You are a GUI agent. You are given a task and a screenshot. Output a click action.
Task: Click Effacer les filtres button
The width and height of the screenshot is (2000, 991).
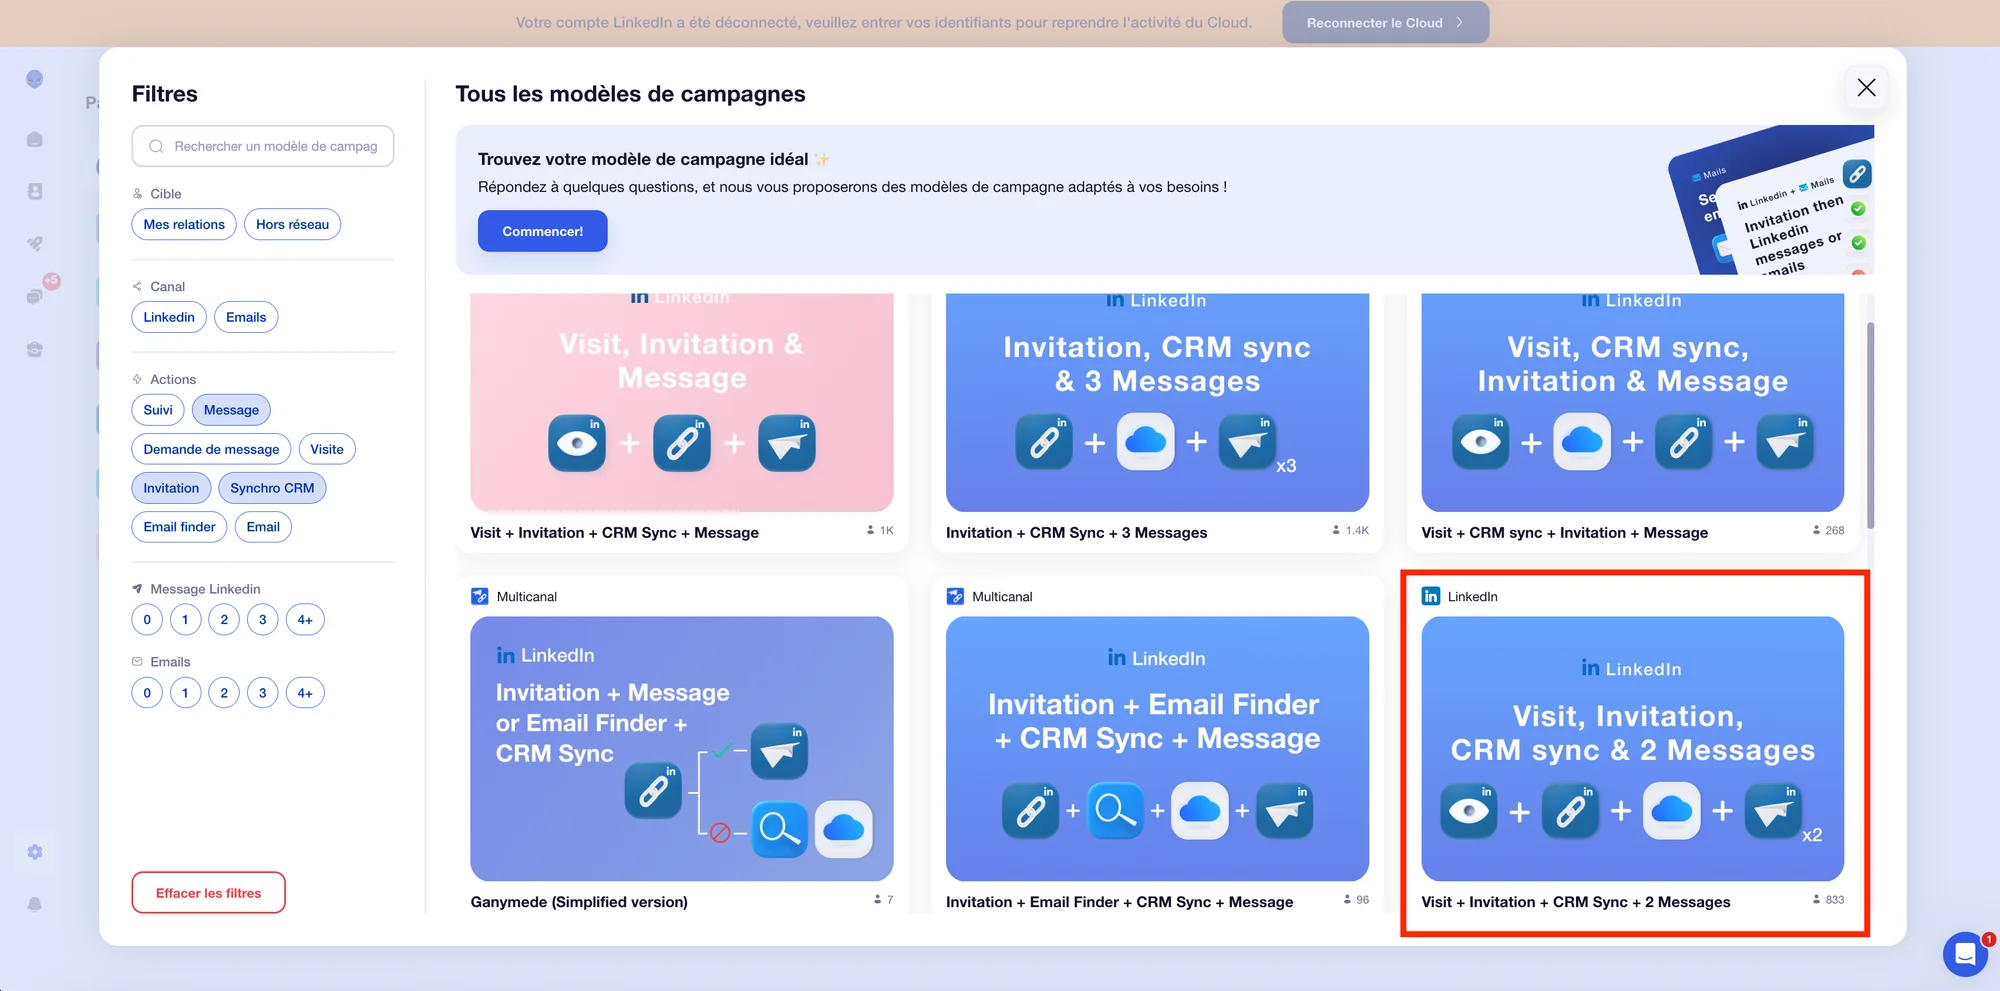click(x=208, y=893)
